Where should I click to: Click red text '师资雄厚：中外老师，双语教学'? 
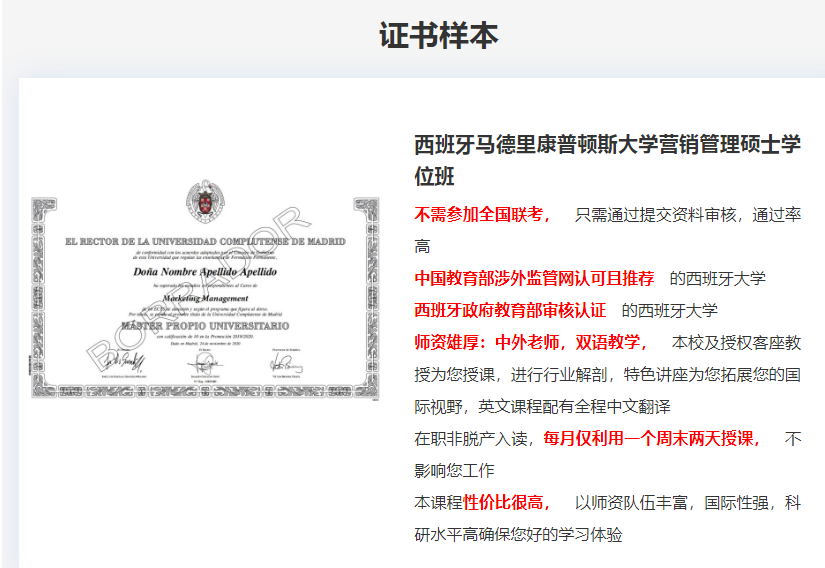(x=526, y=342)
